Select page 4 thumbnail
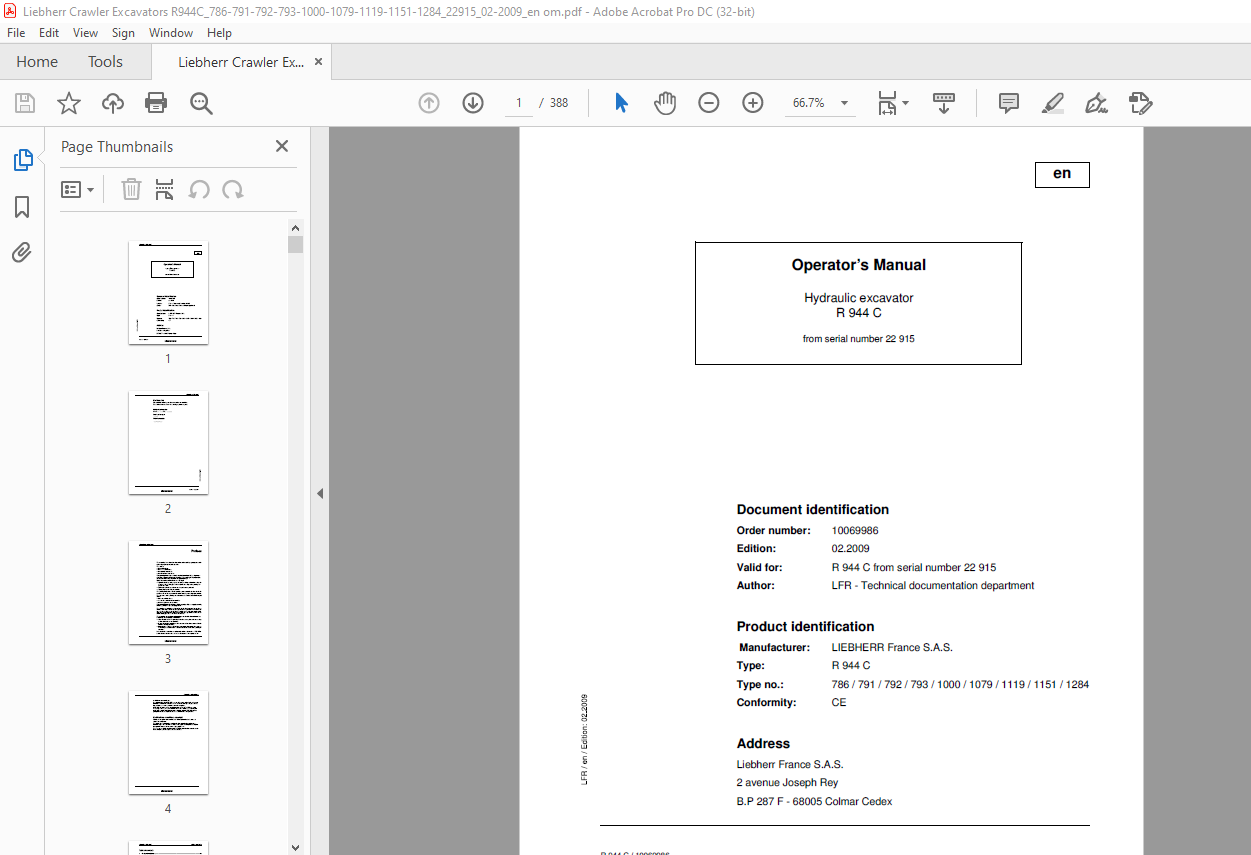 click(x=168, y=743)
